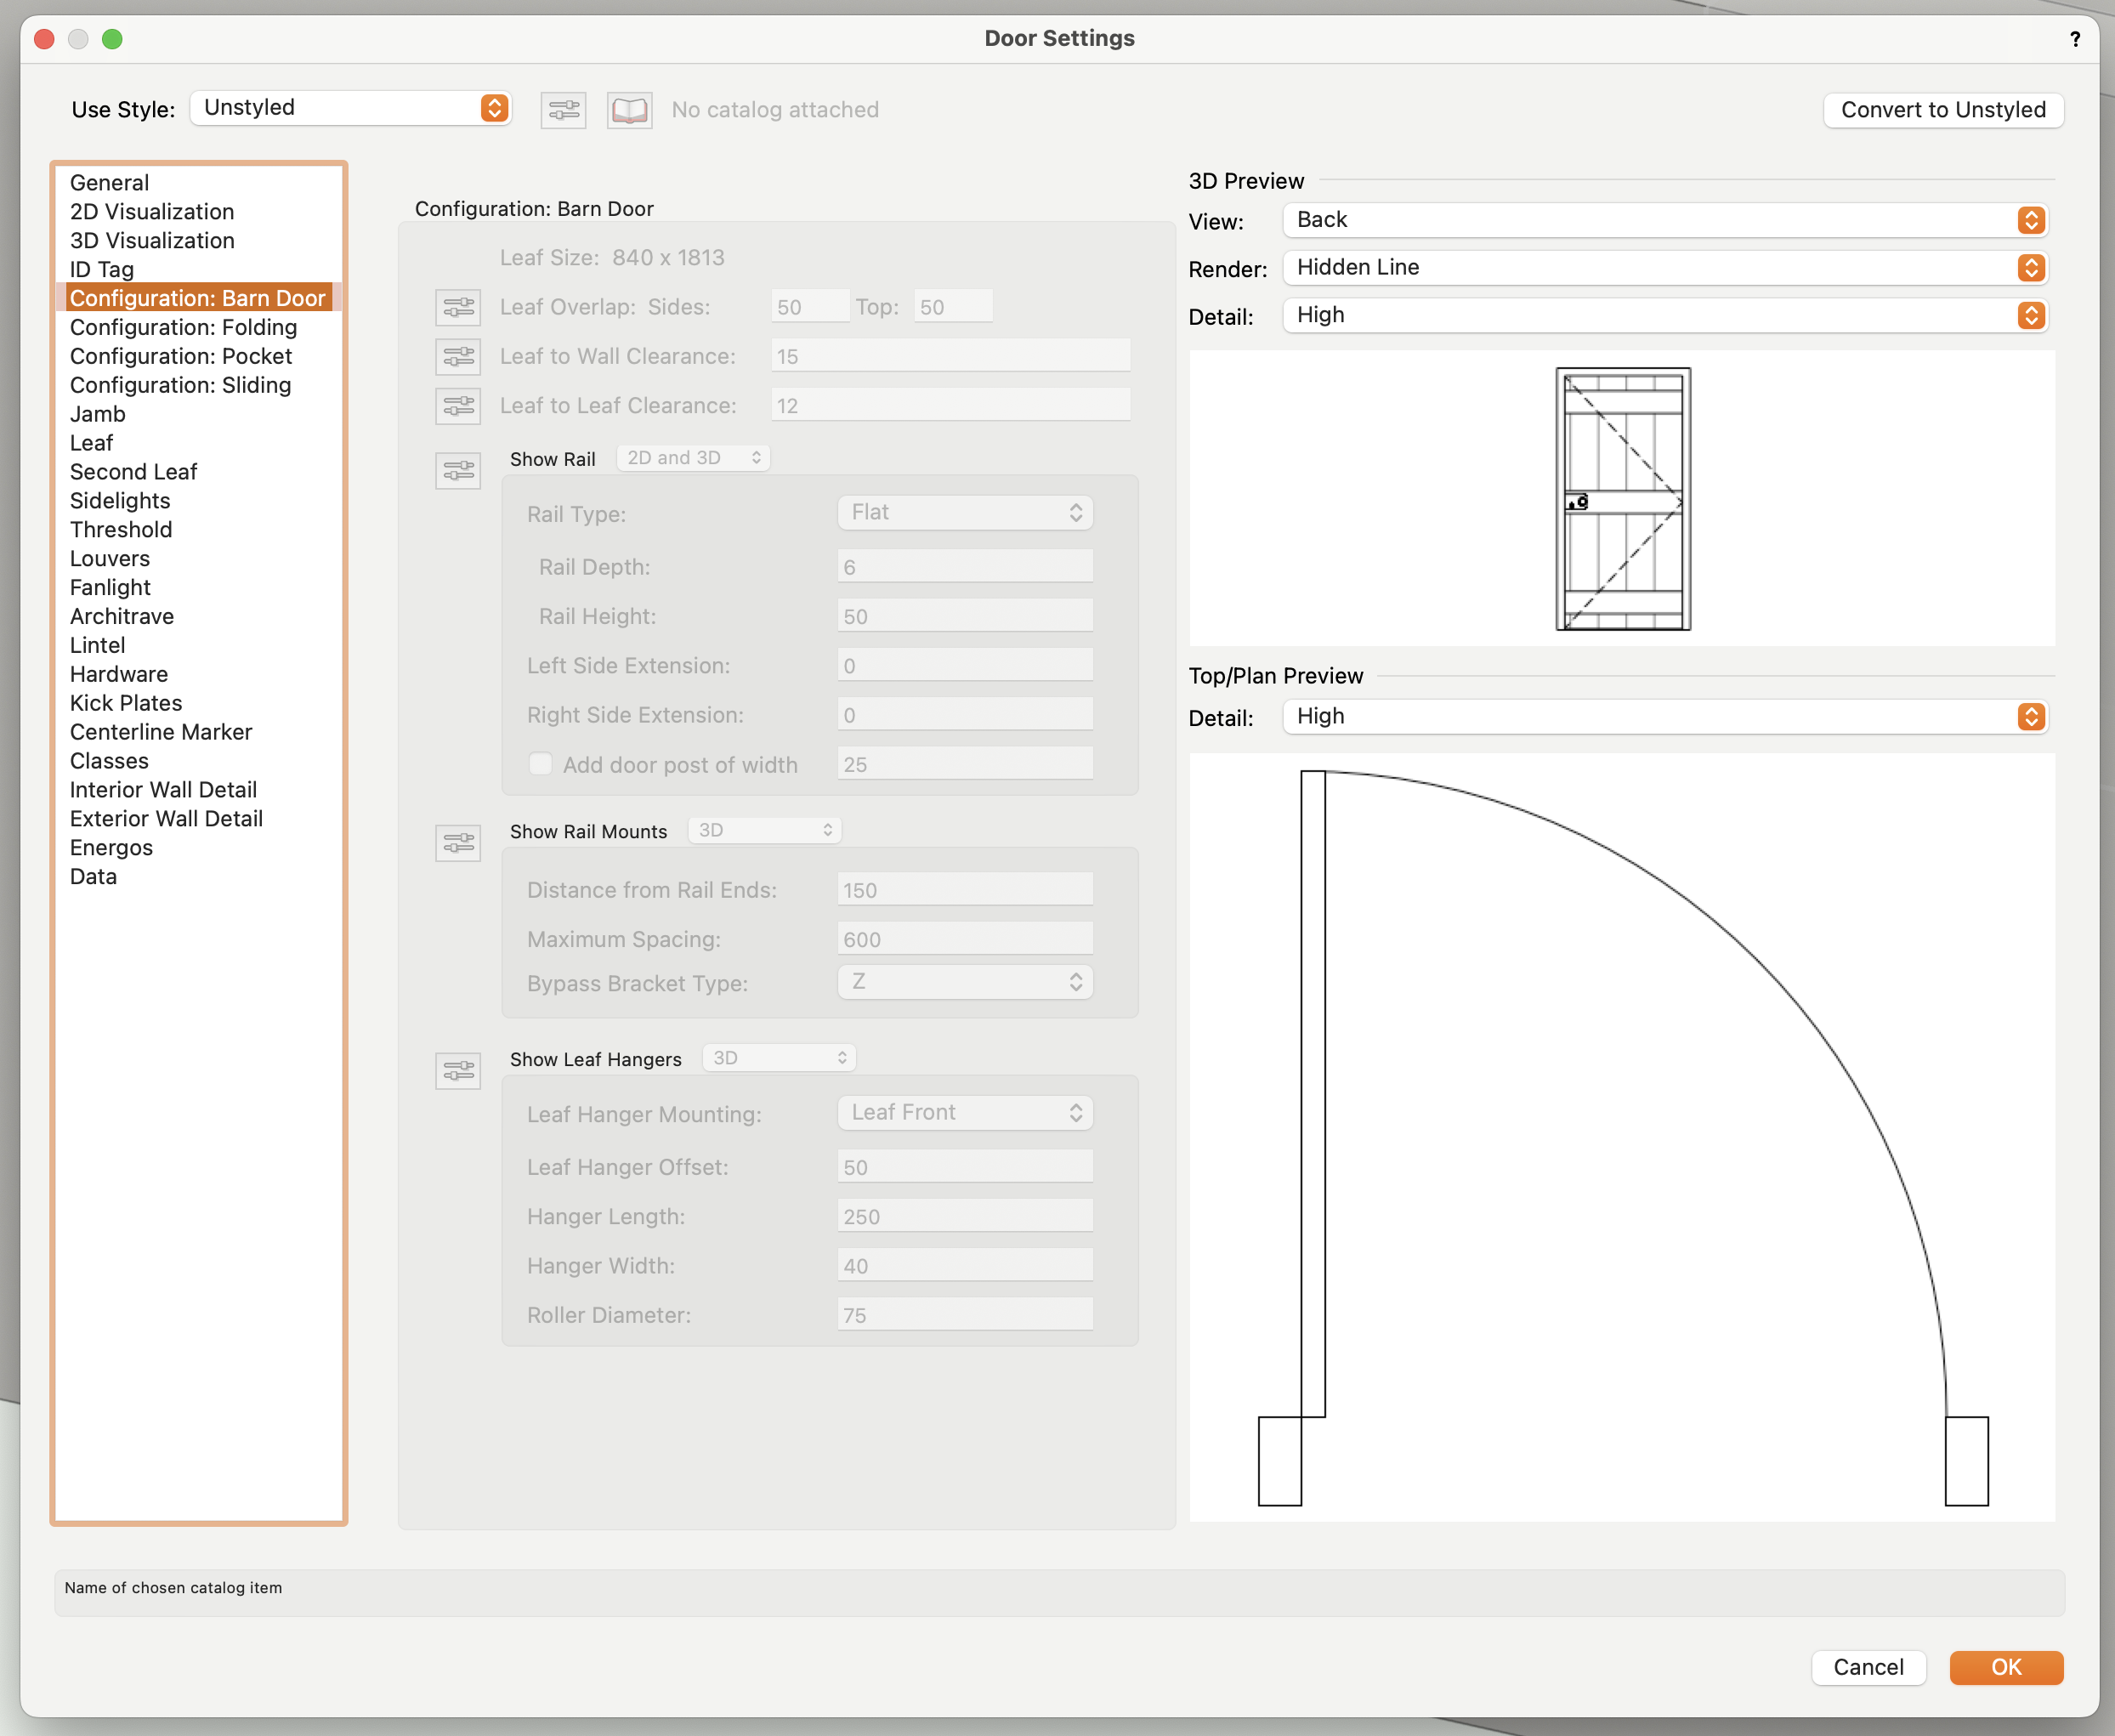Open the 2D Visualization pane
This screenshot has height=1736, width=2115.
(x=152, y=212)
